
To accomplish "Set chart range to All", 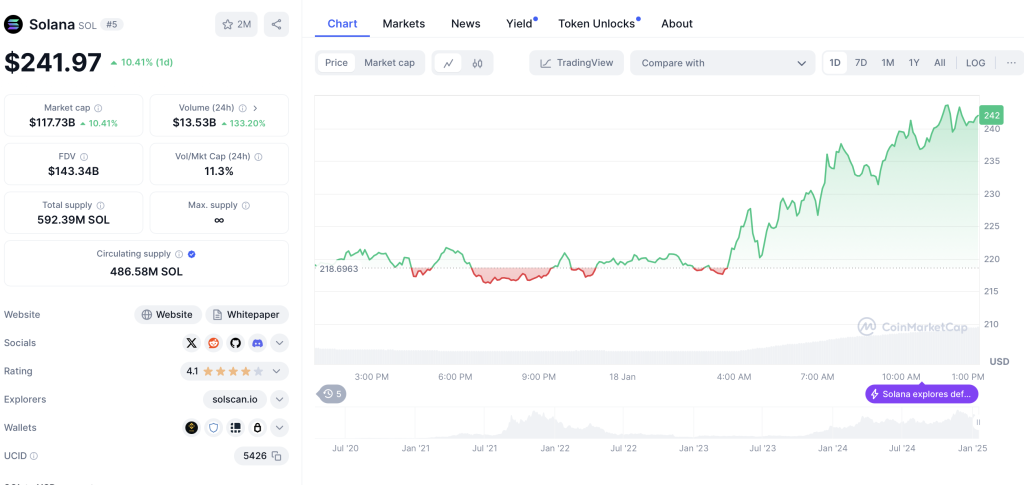I will click(939, 63).
